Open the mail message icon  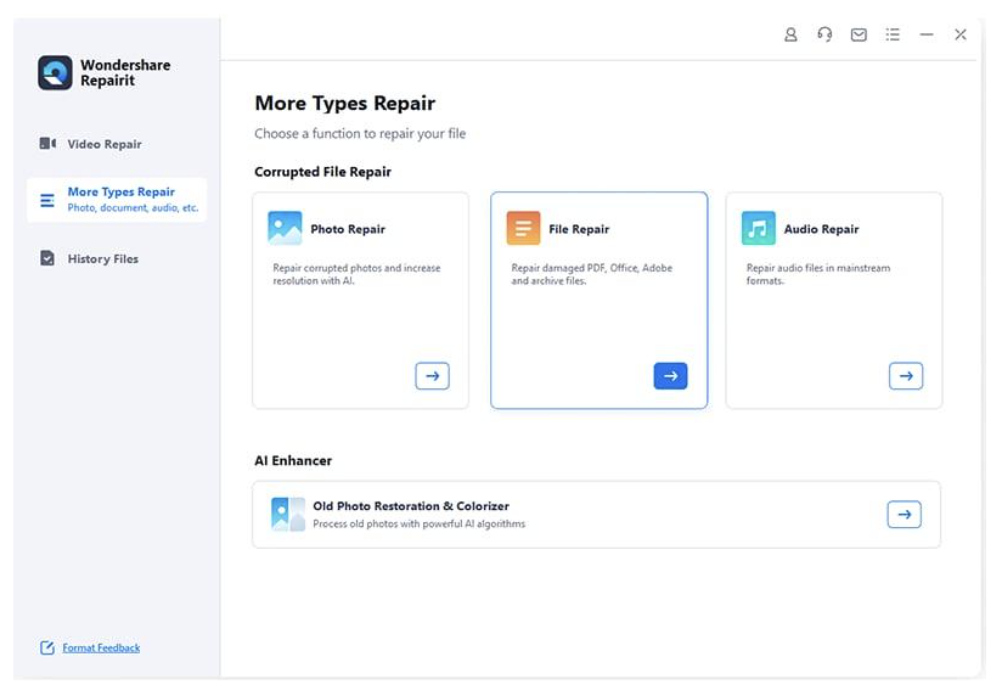pyautogui.click(x=859, y=35)
